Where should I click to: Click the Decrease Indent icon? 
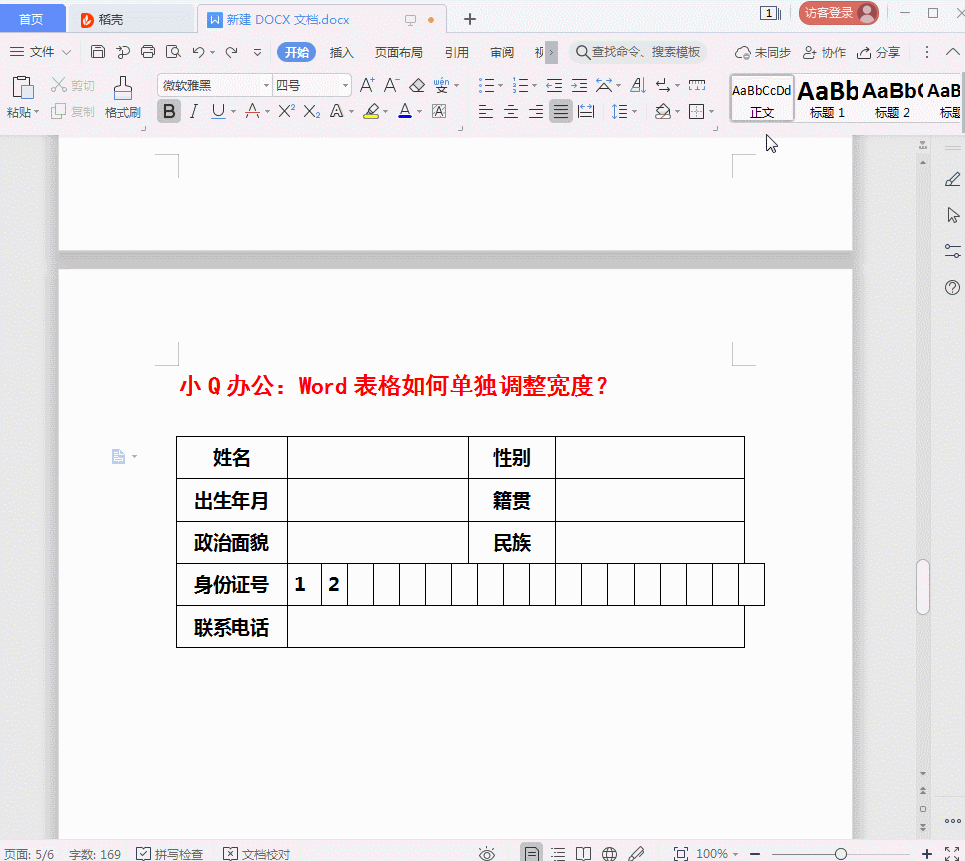[x=554, y=85]
